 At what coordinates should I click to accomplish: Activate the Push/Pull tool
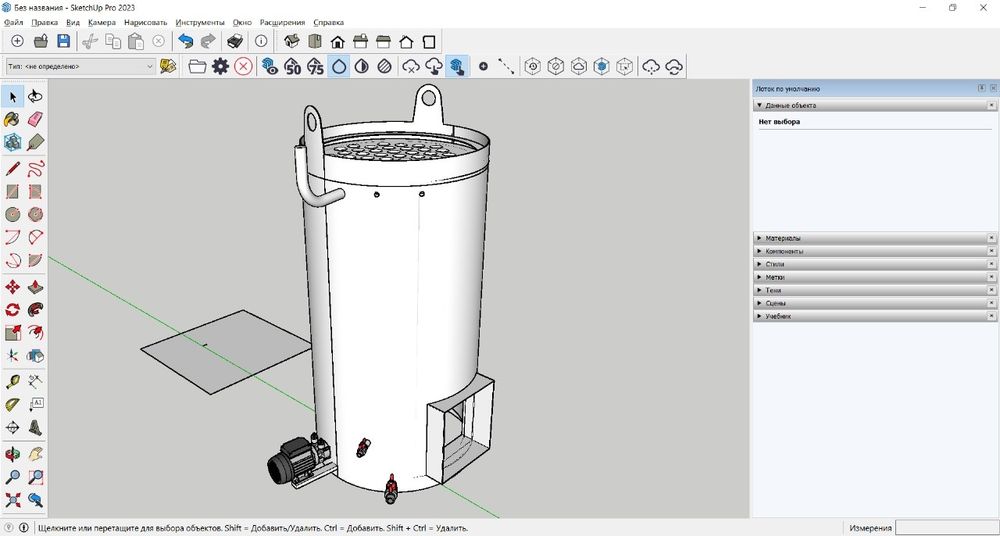[x=36, y=287]
